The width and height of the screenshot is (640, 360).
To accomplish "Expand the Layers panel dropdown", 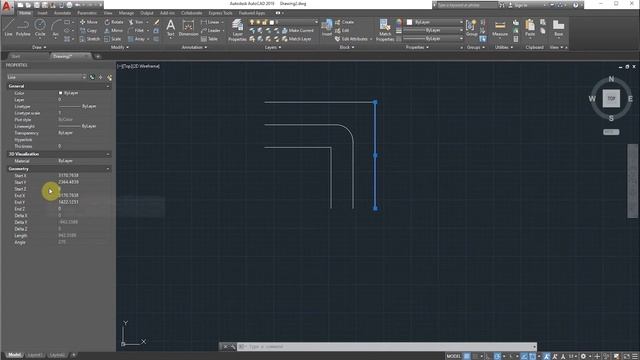I will tap(273, 47).
